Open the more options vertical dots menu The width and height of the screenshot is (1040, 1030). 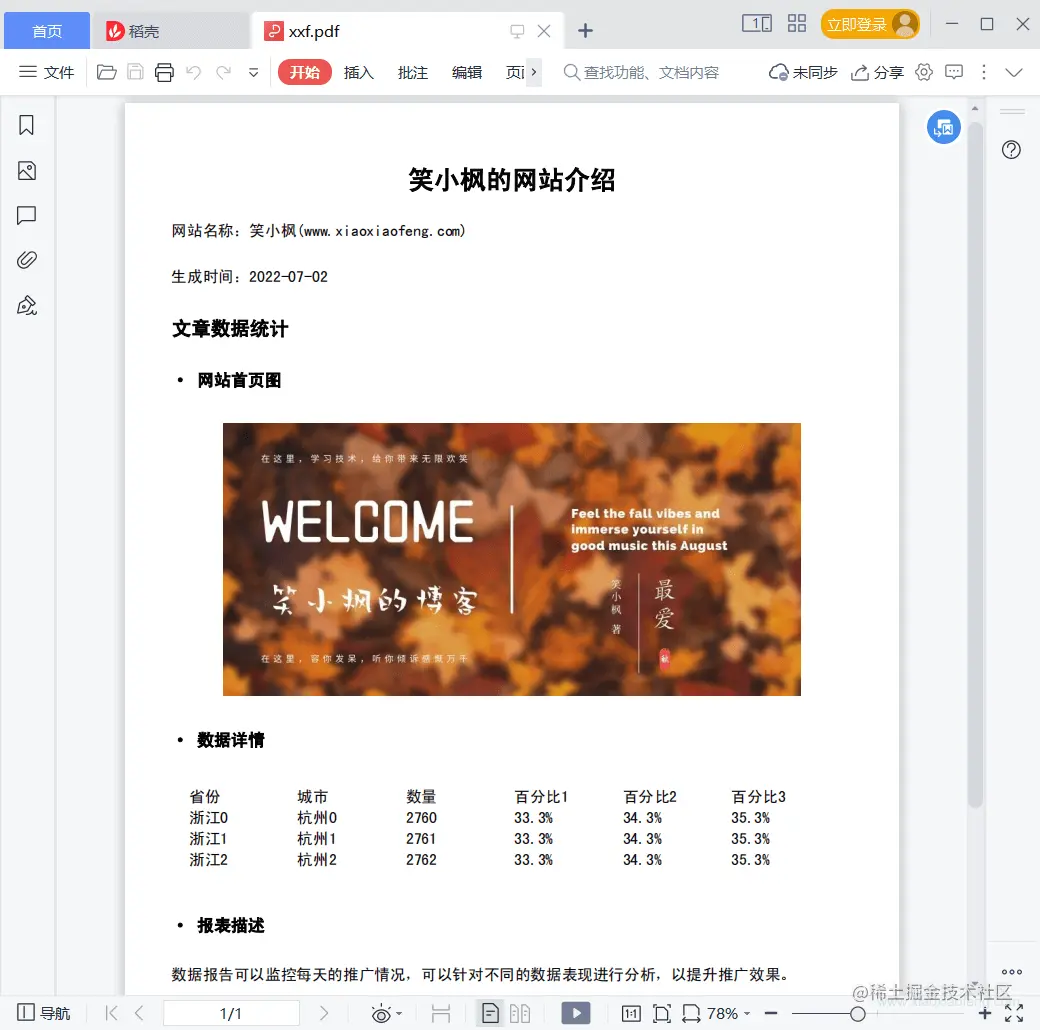click(984, 72)
